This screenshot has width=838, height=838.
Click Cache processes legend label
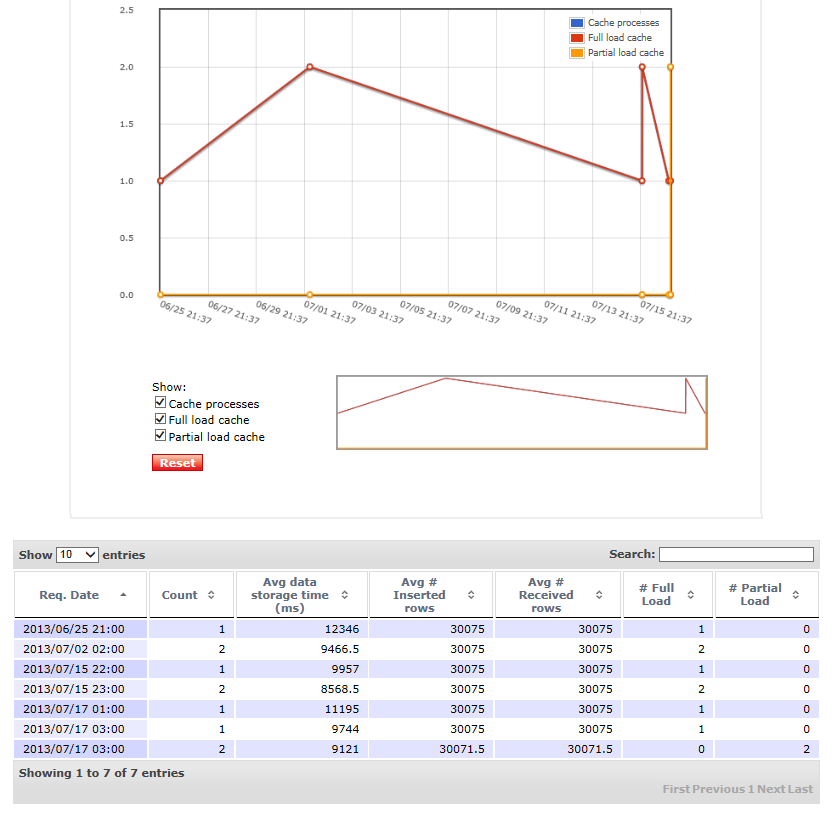(x=624, y=23)
